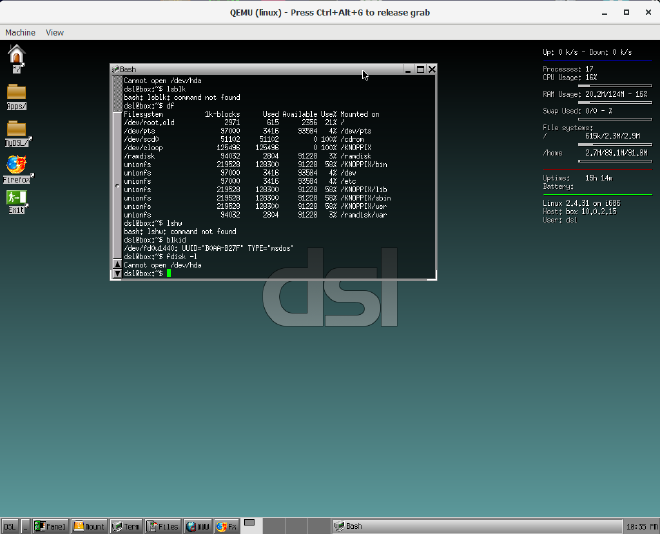Close the QEMU window

[x=648, y=13]
